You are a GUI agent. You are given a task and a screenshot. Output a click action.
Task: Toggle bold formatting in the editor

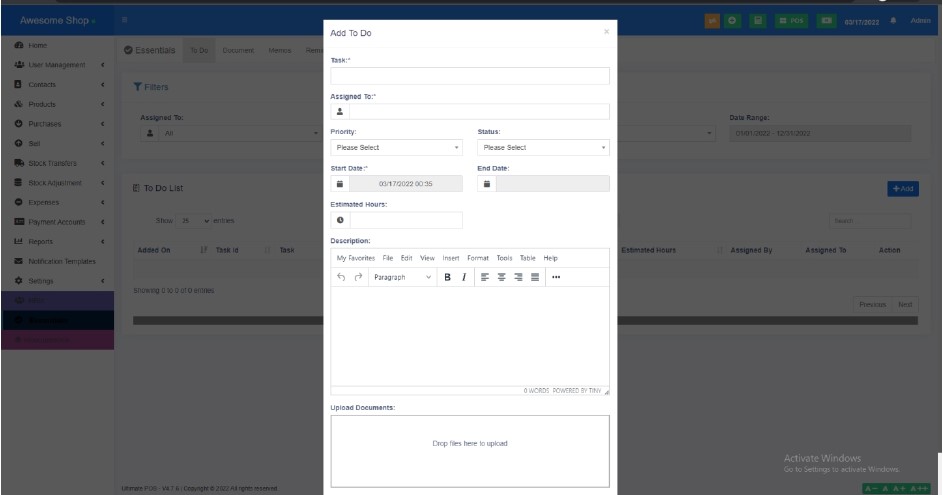point(447,277)
